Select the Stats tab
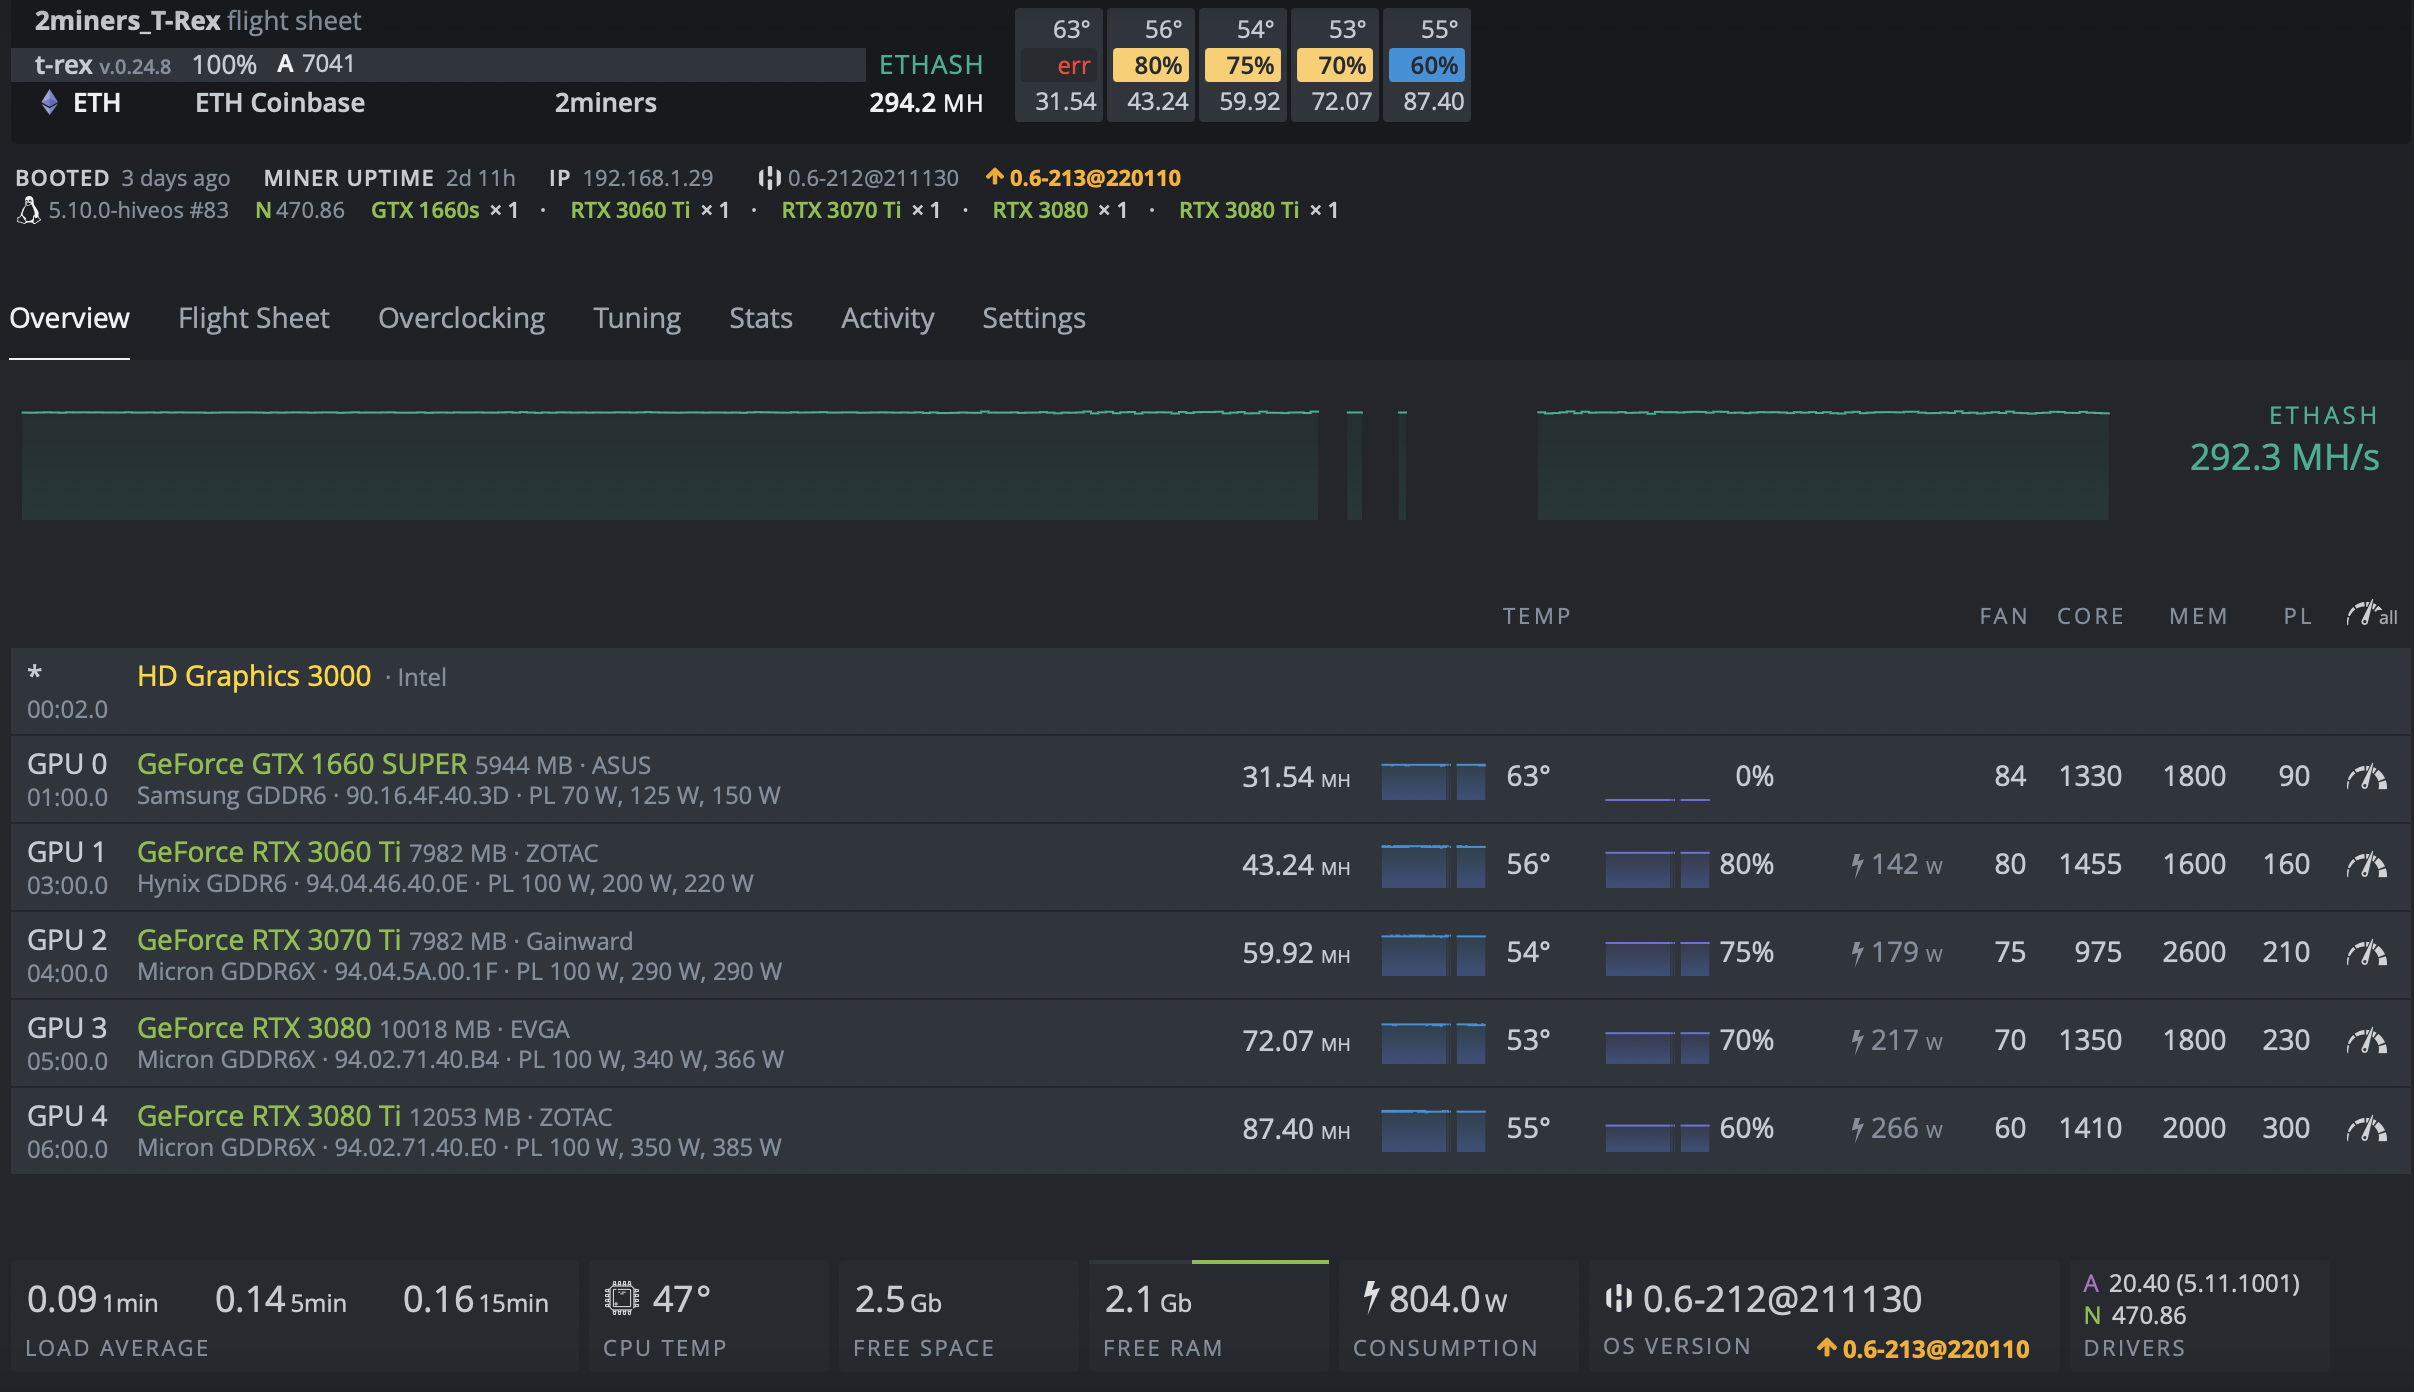2414x1392 pixels. [761, 318]
